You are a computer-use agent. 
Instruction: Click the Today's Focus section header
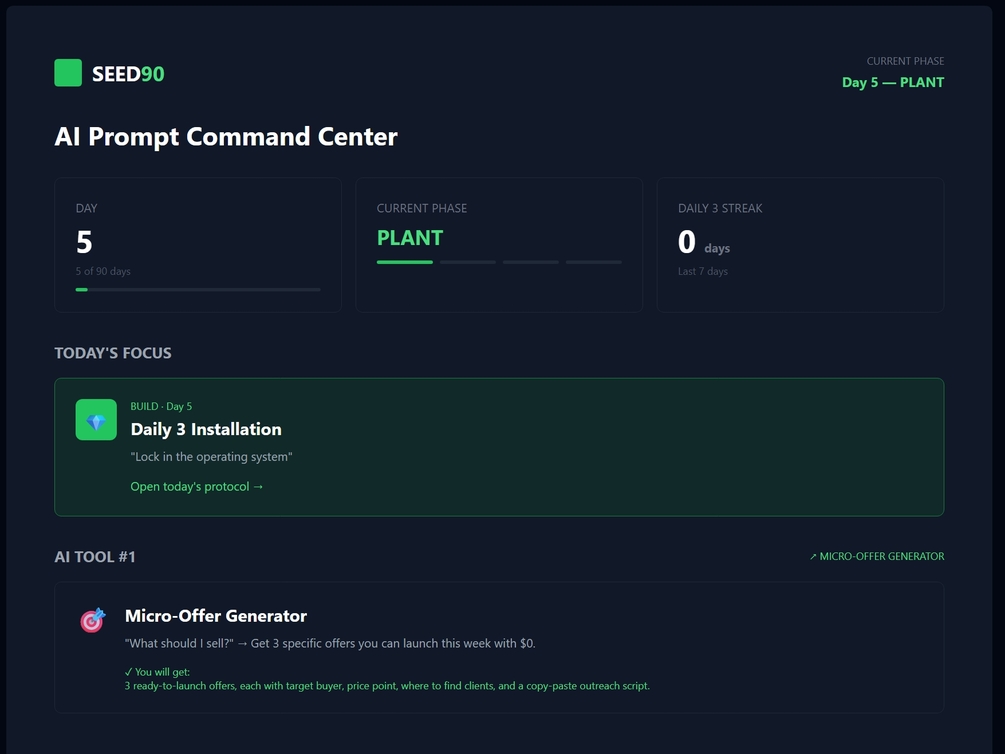113,353
